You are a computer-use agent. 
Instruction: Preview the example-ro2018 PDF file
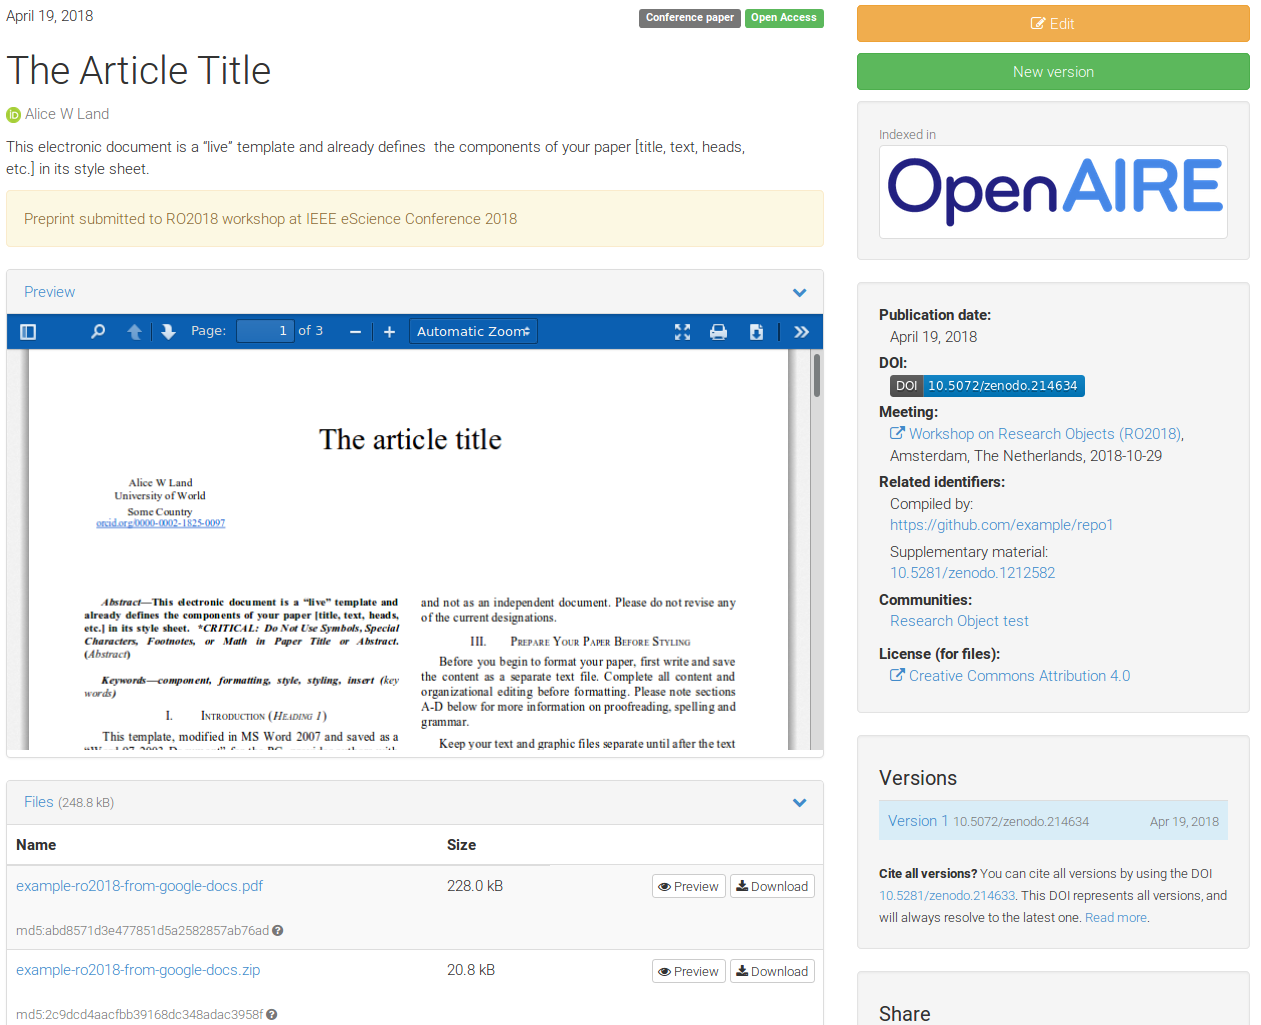[x=688, y=887]
